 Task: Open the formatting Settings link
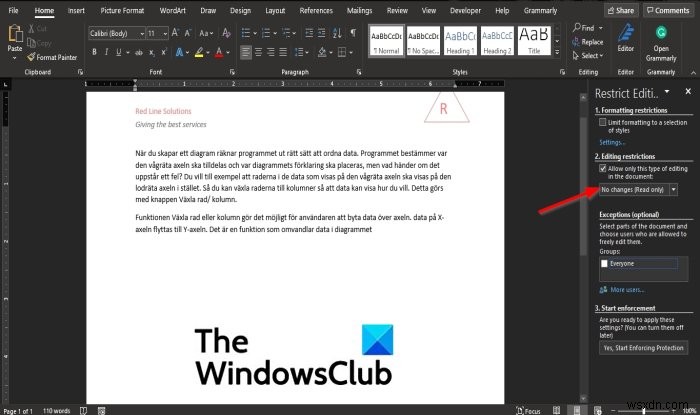point(612,142)
